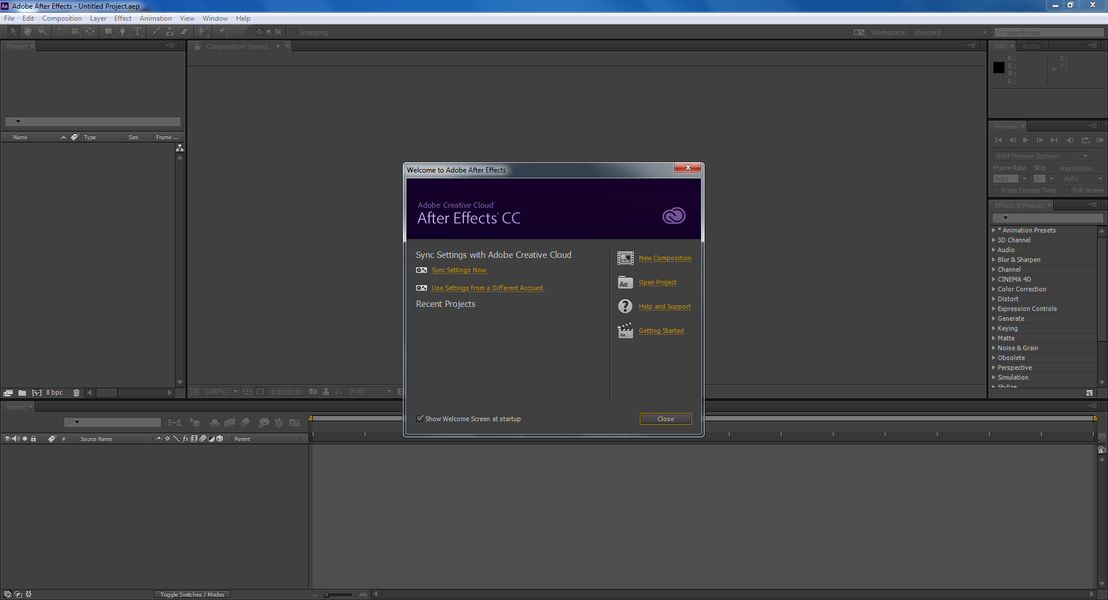Open the Workspace Standard dropdown

click(949, 33)
